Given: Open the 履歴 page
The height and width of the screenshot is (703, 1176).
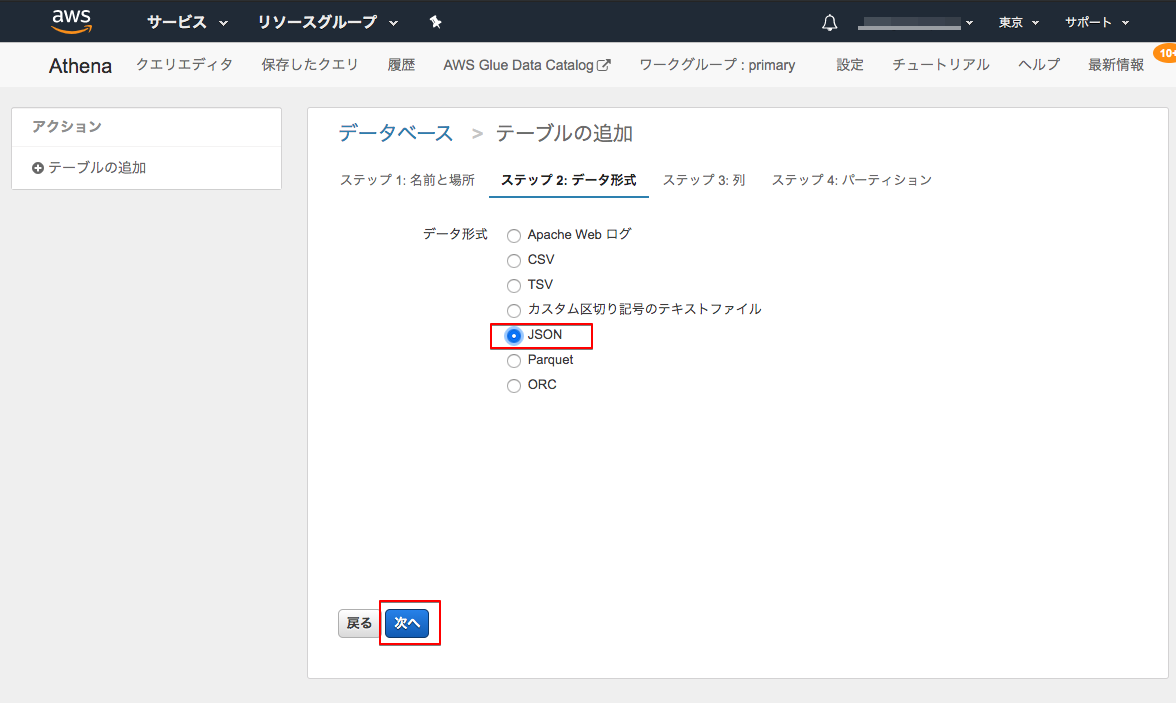Looking at the screenshot, I should (x=401, y=65).
